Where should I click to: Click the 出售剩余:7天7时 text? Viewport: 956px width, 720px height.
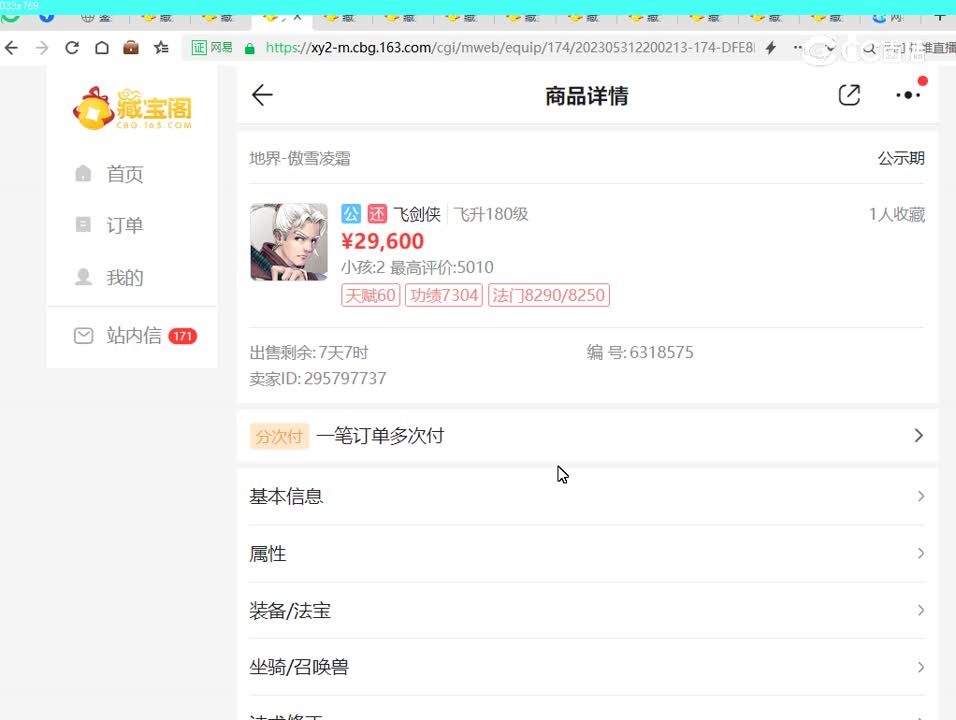pos(309,352)
